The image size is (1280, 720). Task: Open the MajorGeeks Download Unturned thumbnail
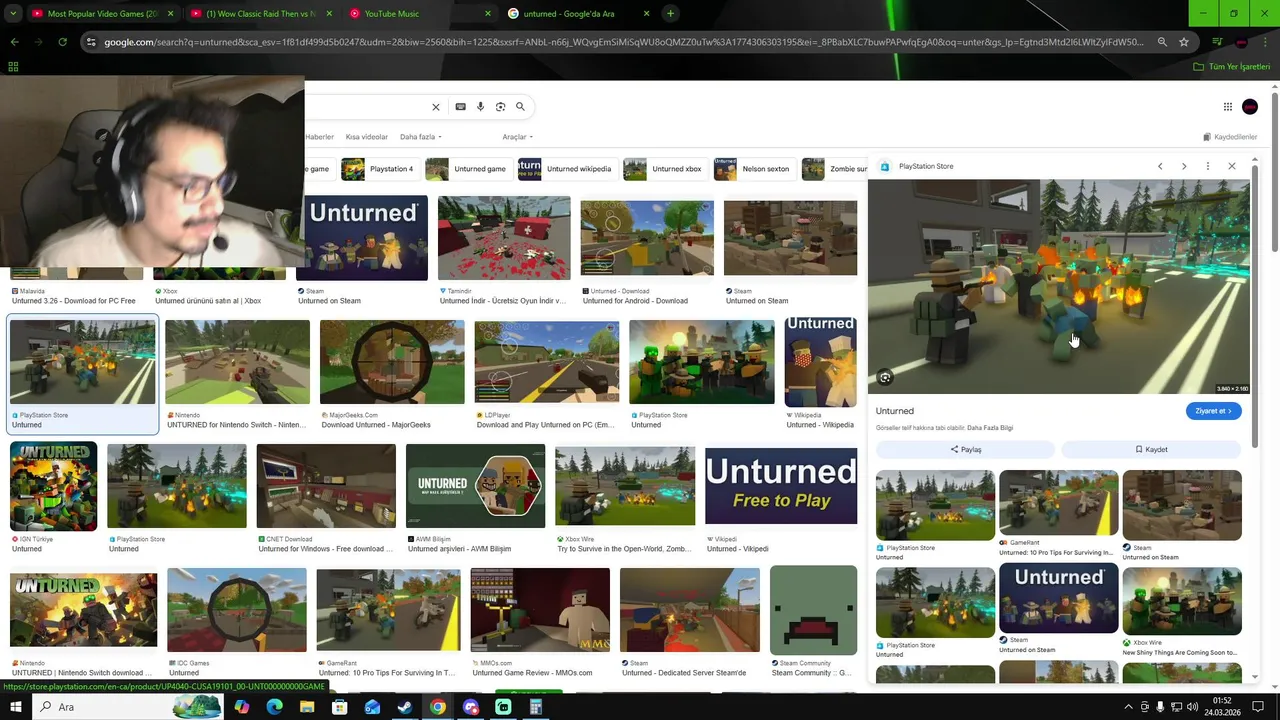[x=392, y=362]
